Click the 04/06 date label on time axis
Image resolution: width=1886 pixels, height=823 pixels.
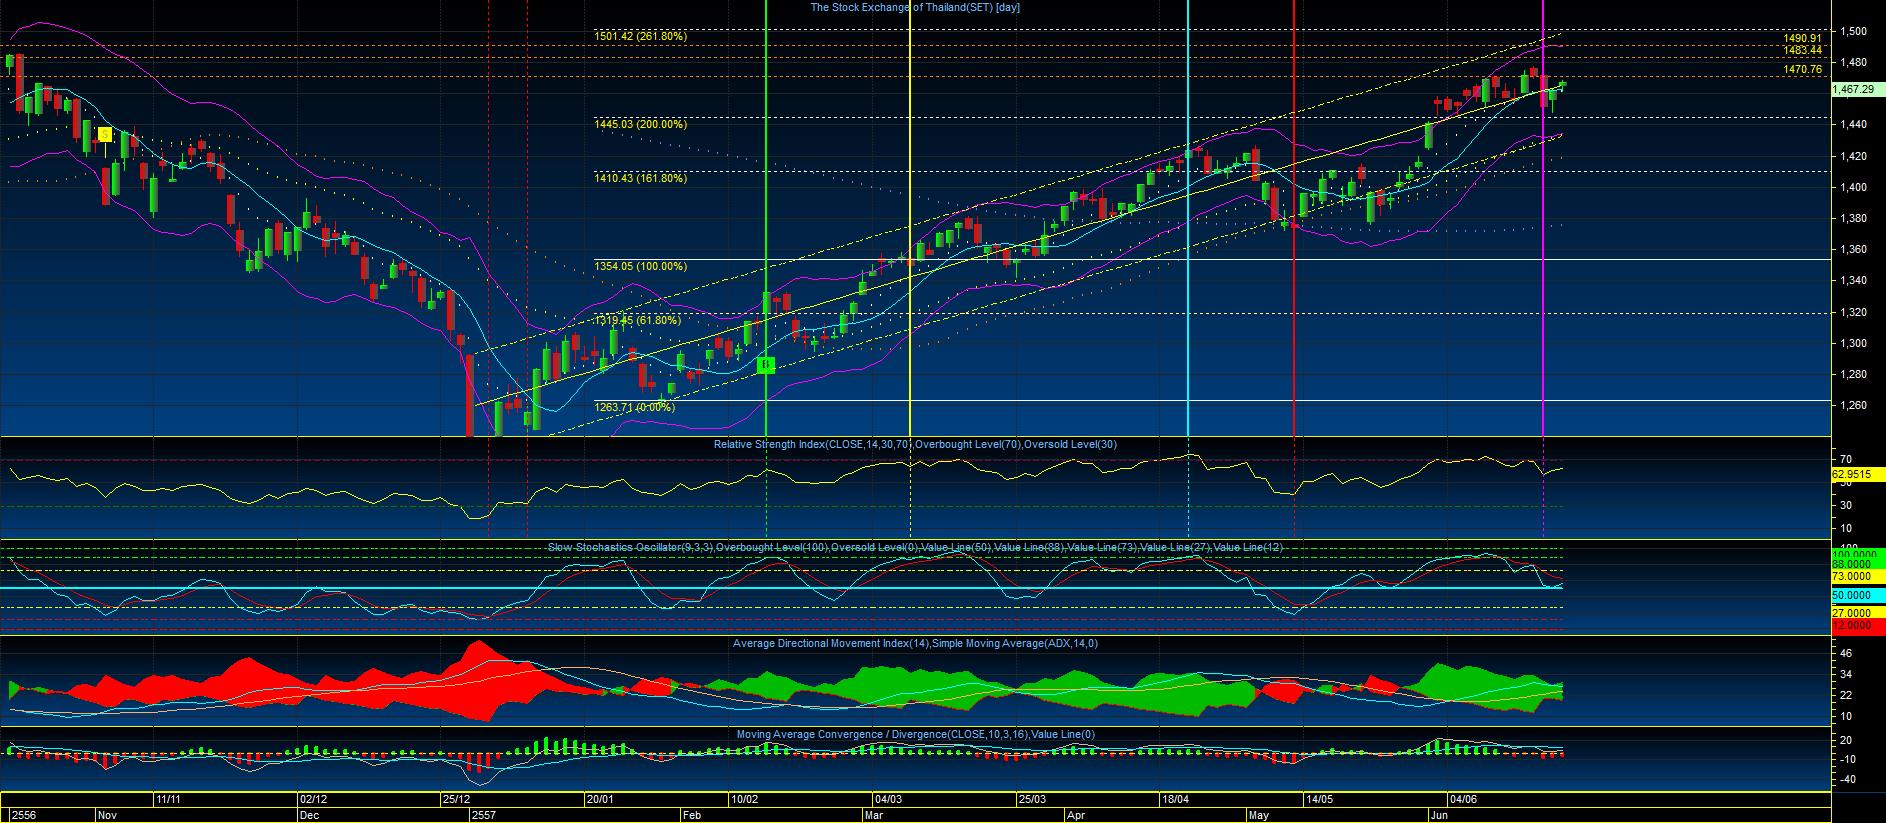(x=1463, y=800)
